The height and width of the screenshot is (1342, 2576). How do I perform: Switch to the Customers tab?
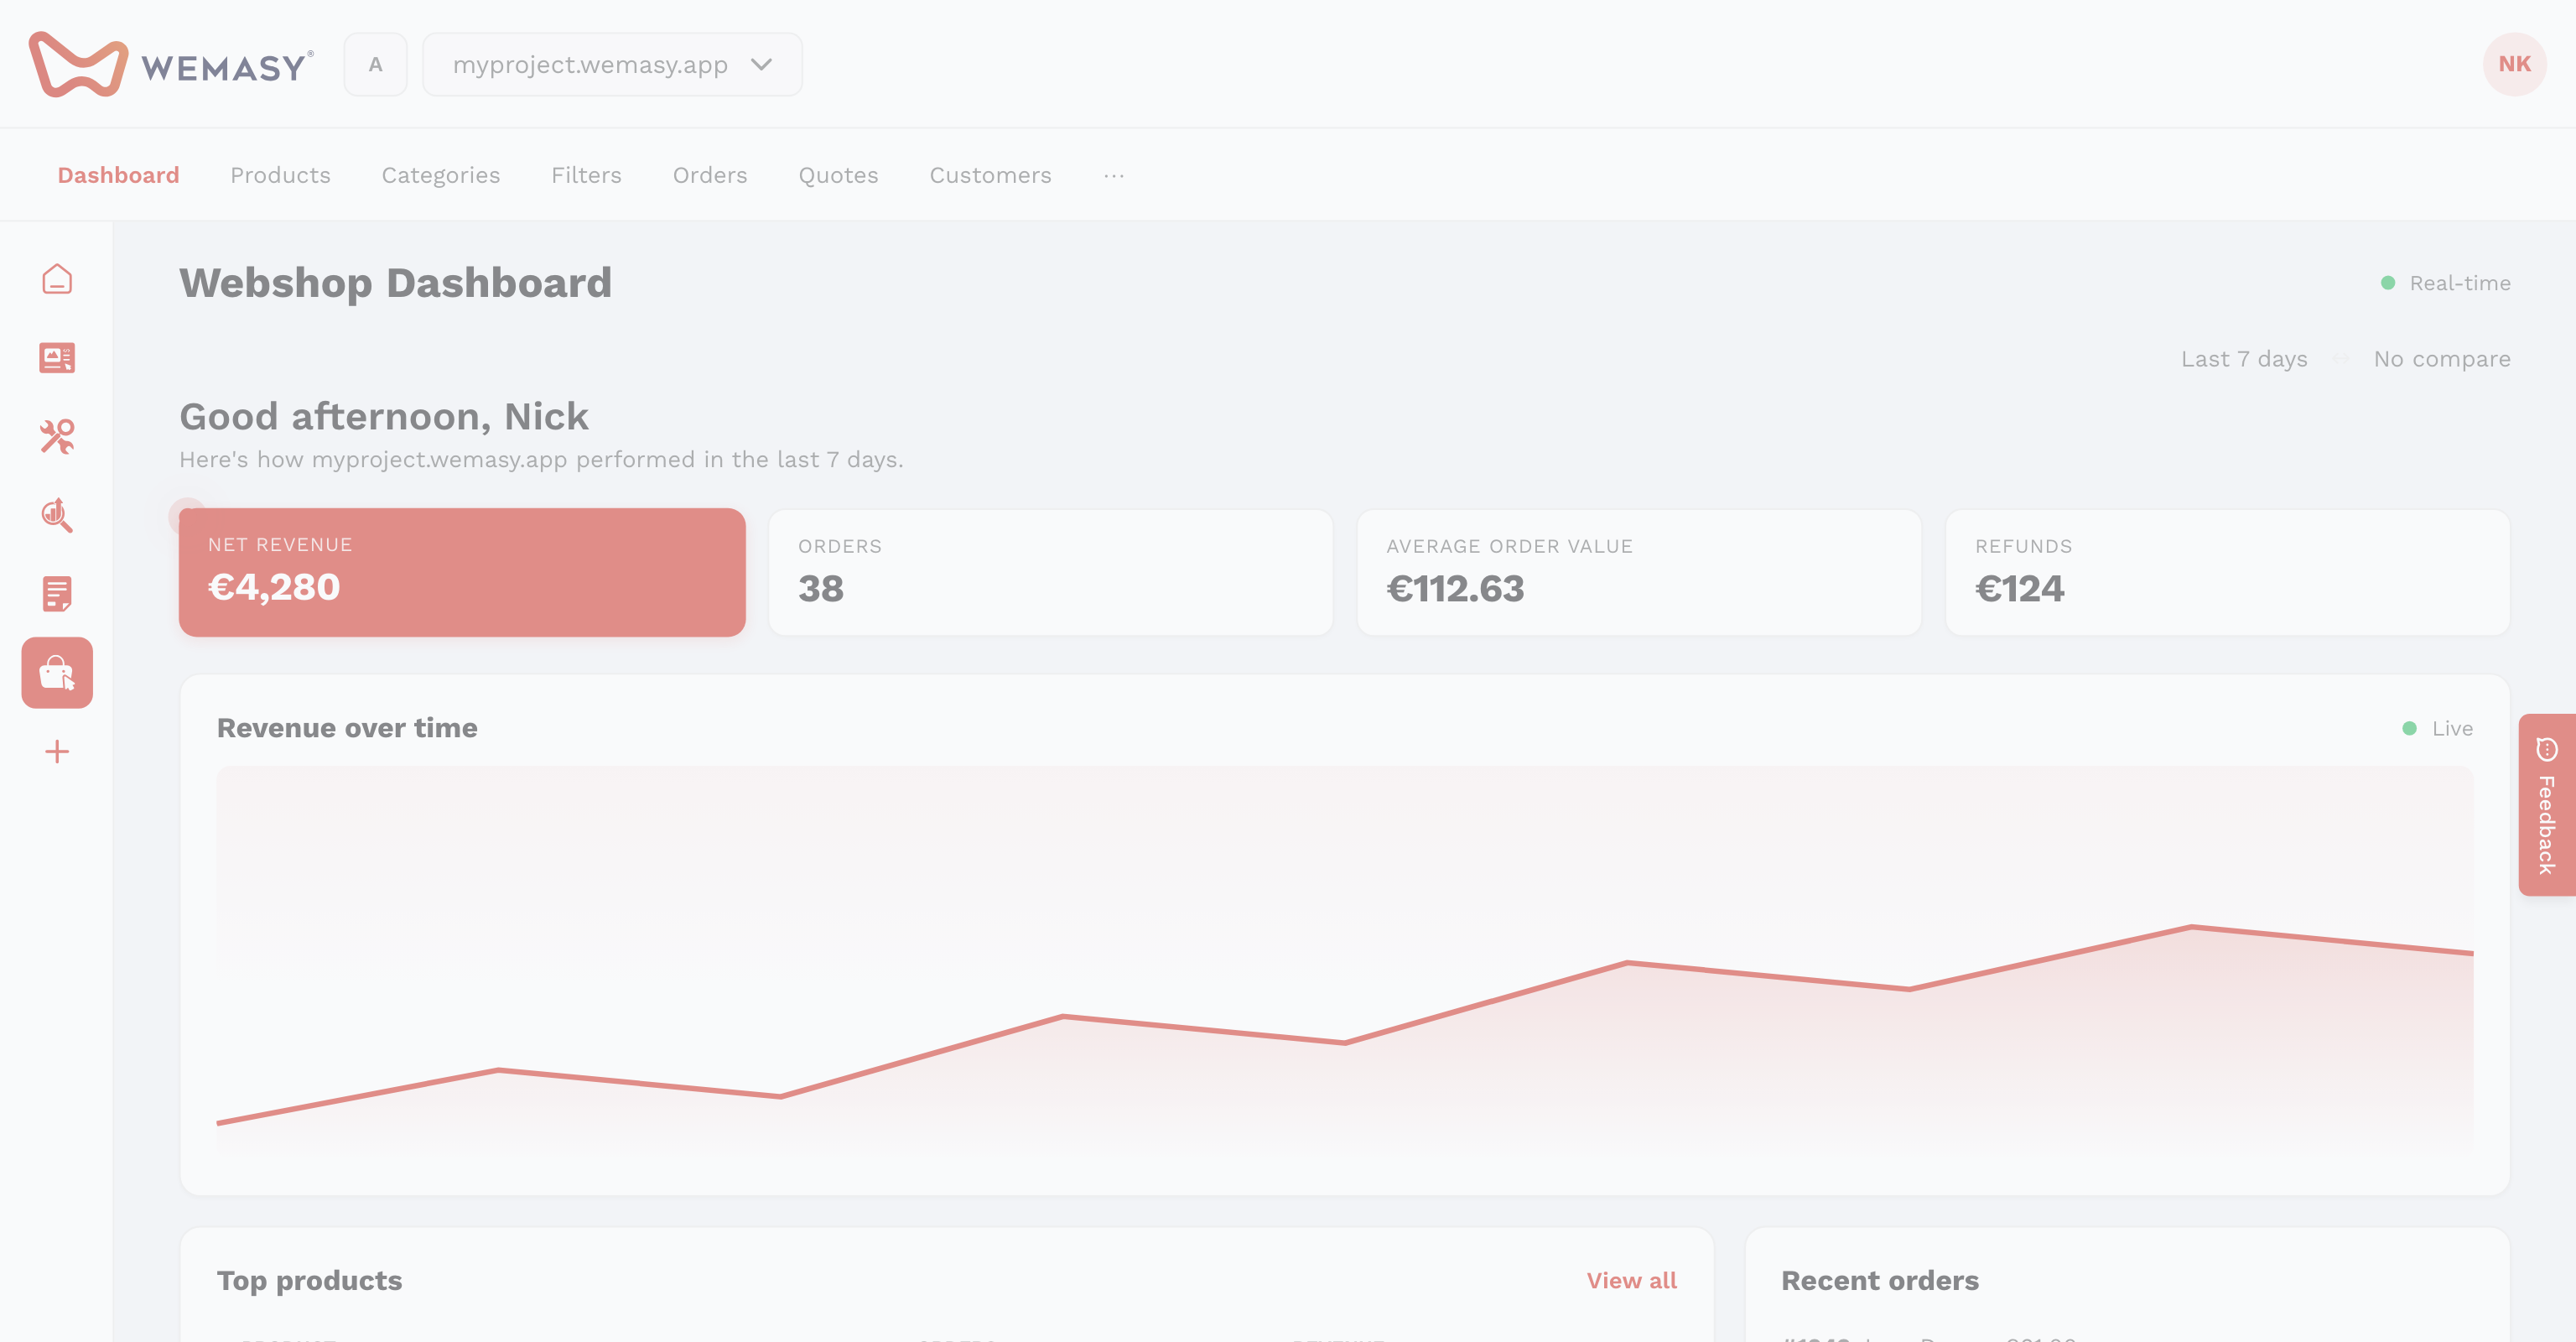pos(990,176)
